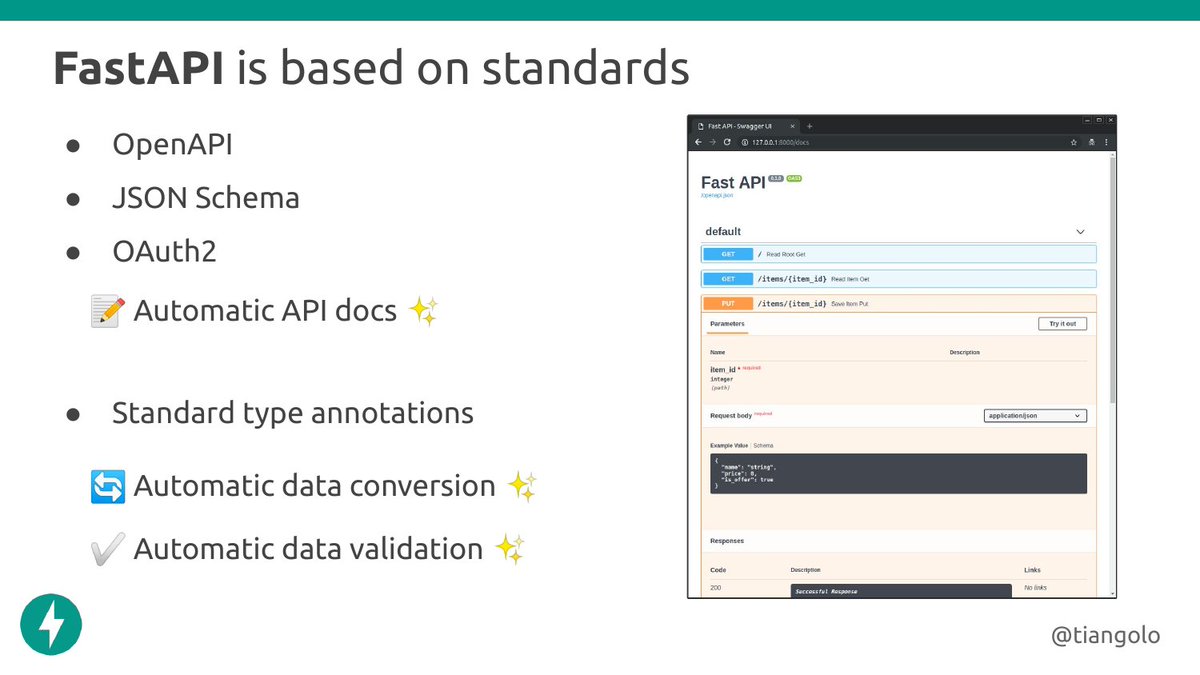Click 'Automatic API docs' text
Image resolution: width=1200 pixels, height=675 pixels.
[x=265, y=311]
